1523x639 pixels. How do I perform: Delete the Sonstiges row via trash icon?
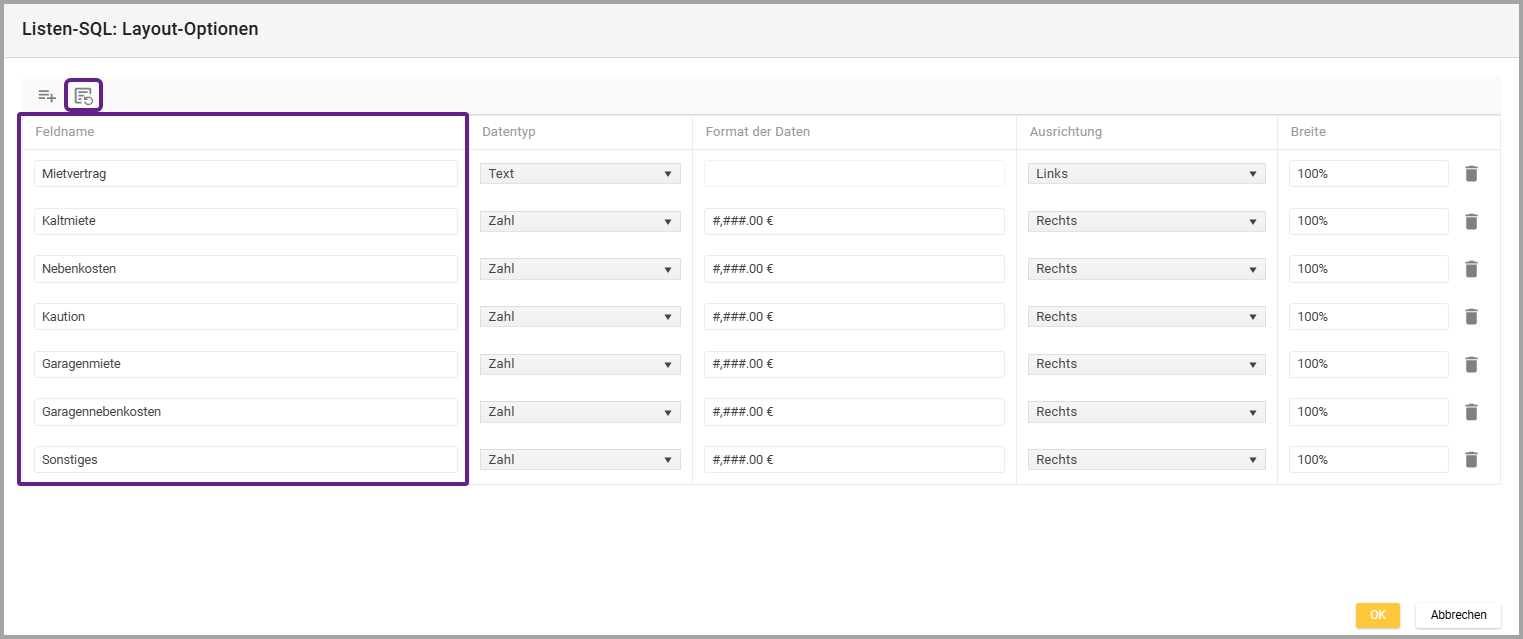coord(1471,460)
